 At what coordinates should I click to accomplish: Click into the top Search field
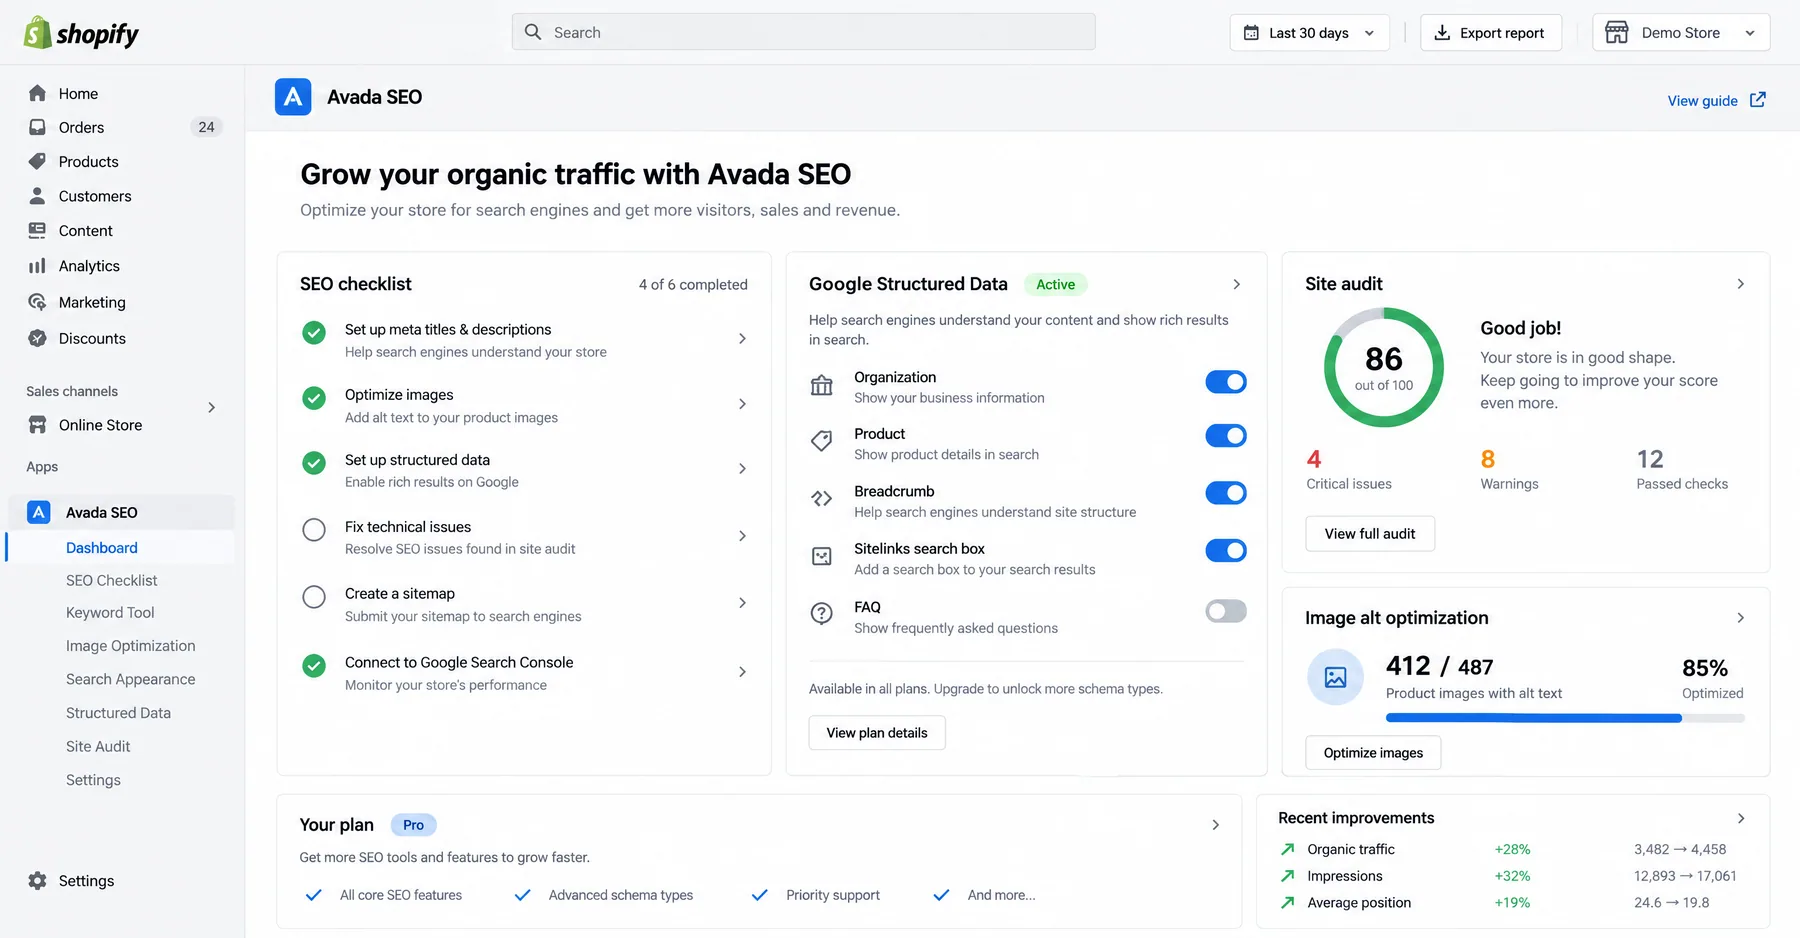(x=804, y=32)
